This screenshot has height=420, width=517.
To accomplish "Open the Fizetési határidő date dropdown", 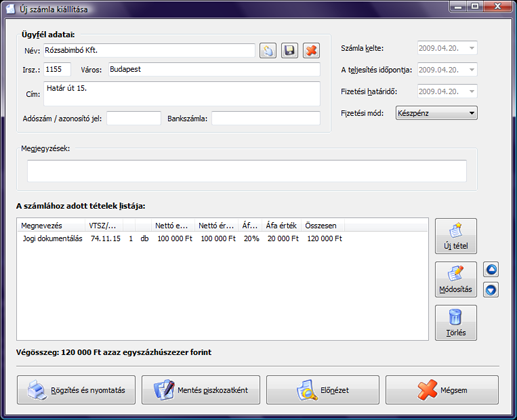I will pyautogui.click(x=472, y=91).
